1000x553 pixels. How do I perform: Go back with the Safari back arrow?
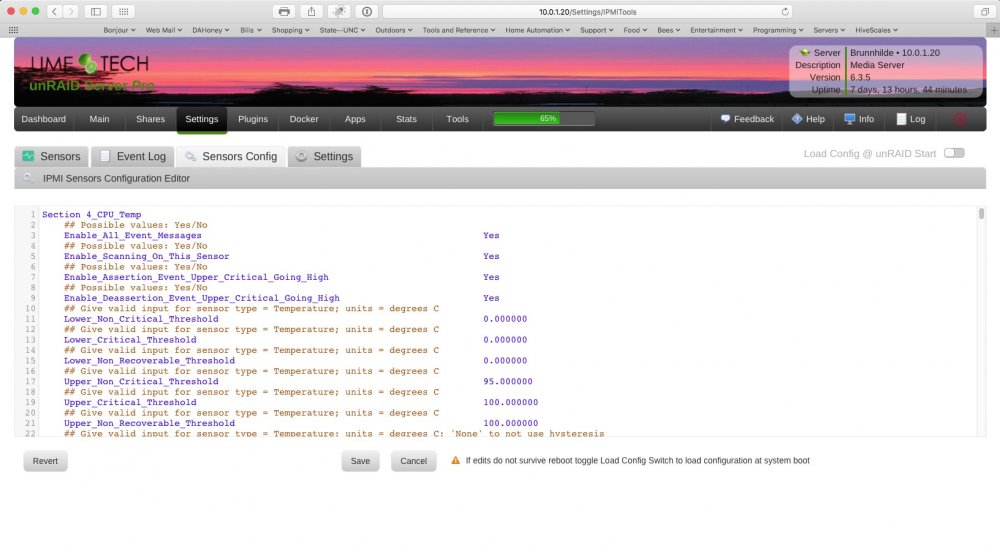click(x=55, y=11)
